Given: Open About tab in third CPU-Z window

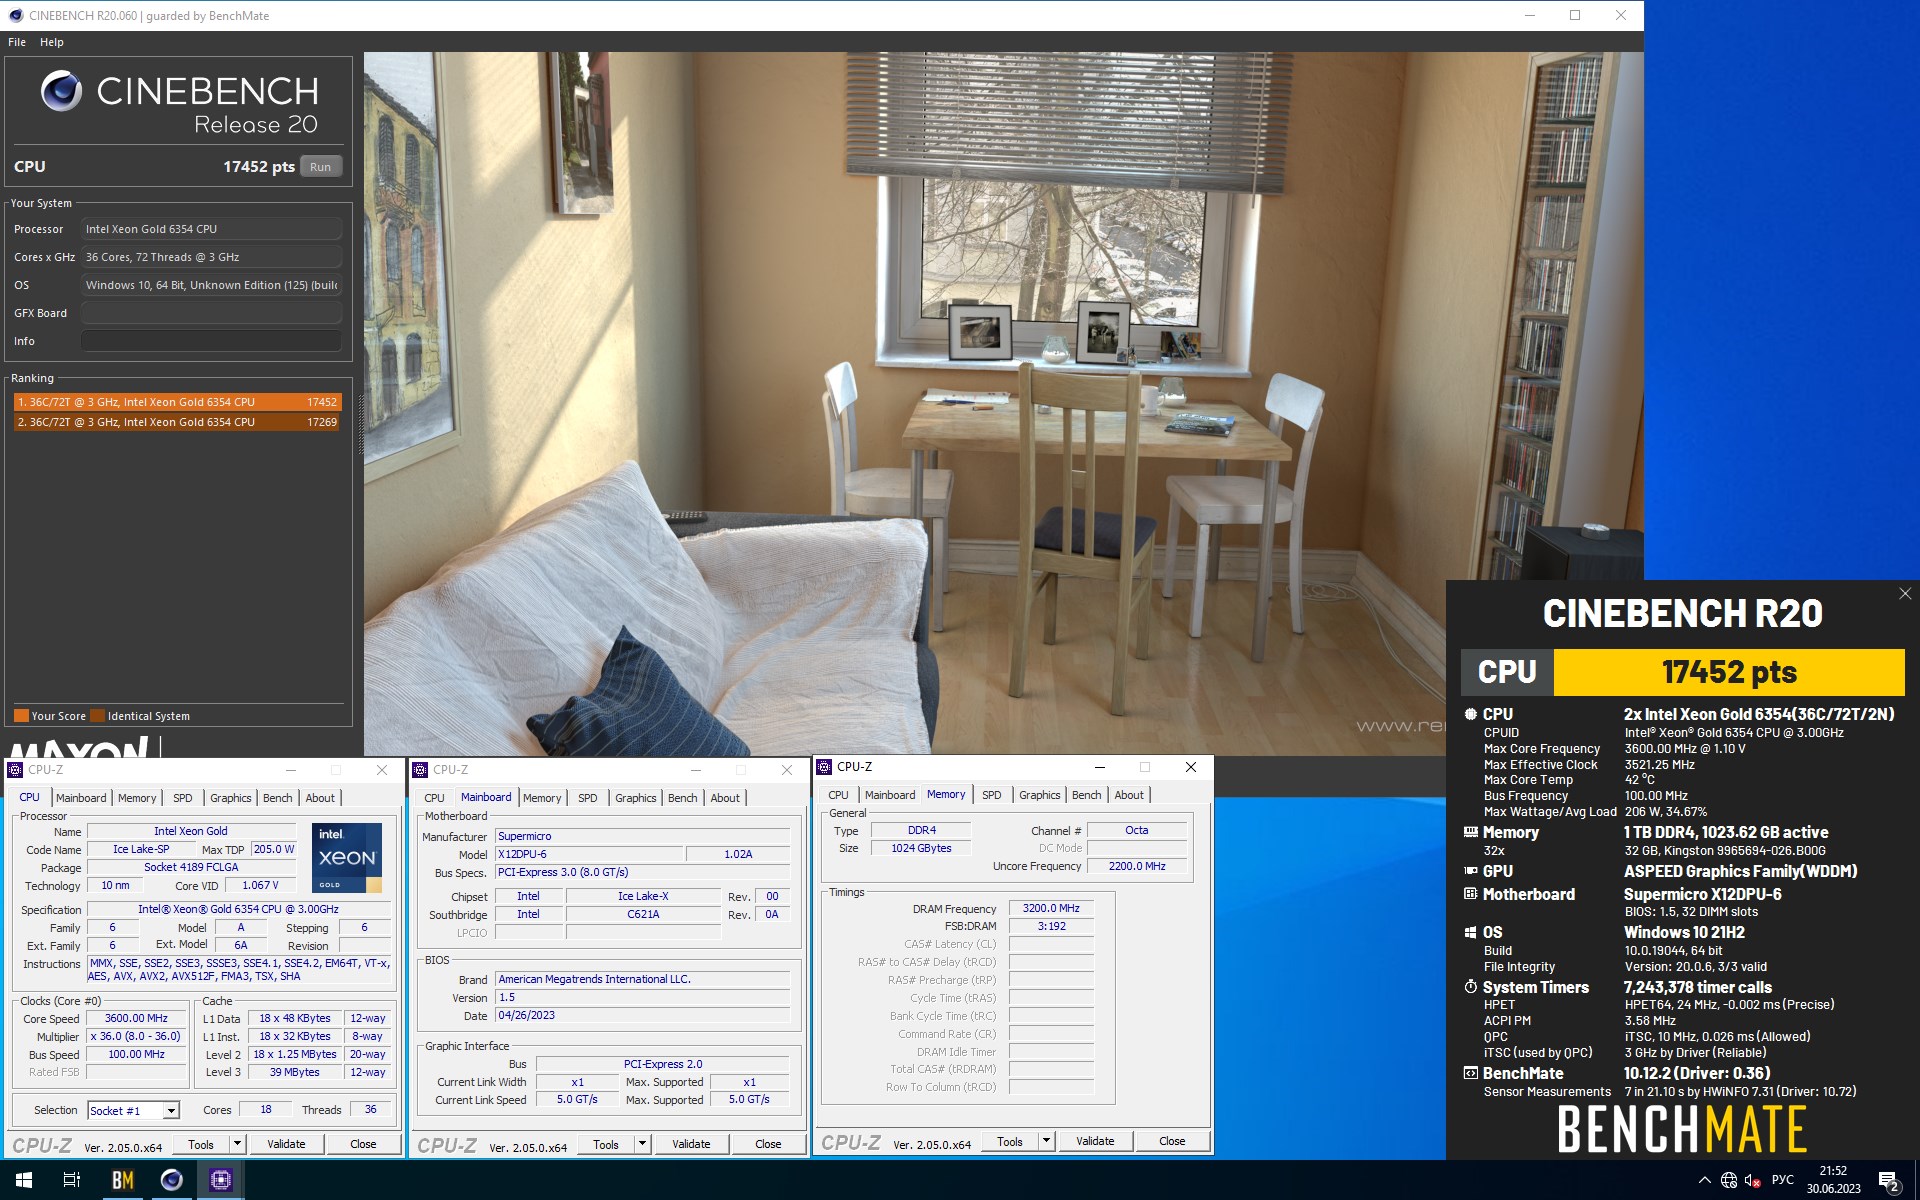Looking at the screenshot, I should pyautogui.click(x=1129, y=795).
